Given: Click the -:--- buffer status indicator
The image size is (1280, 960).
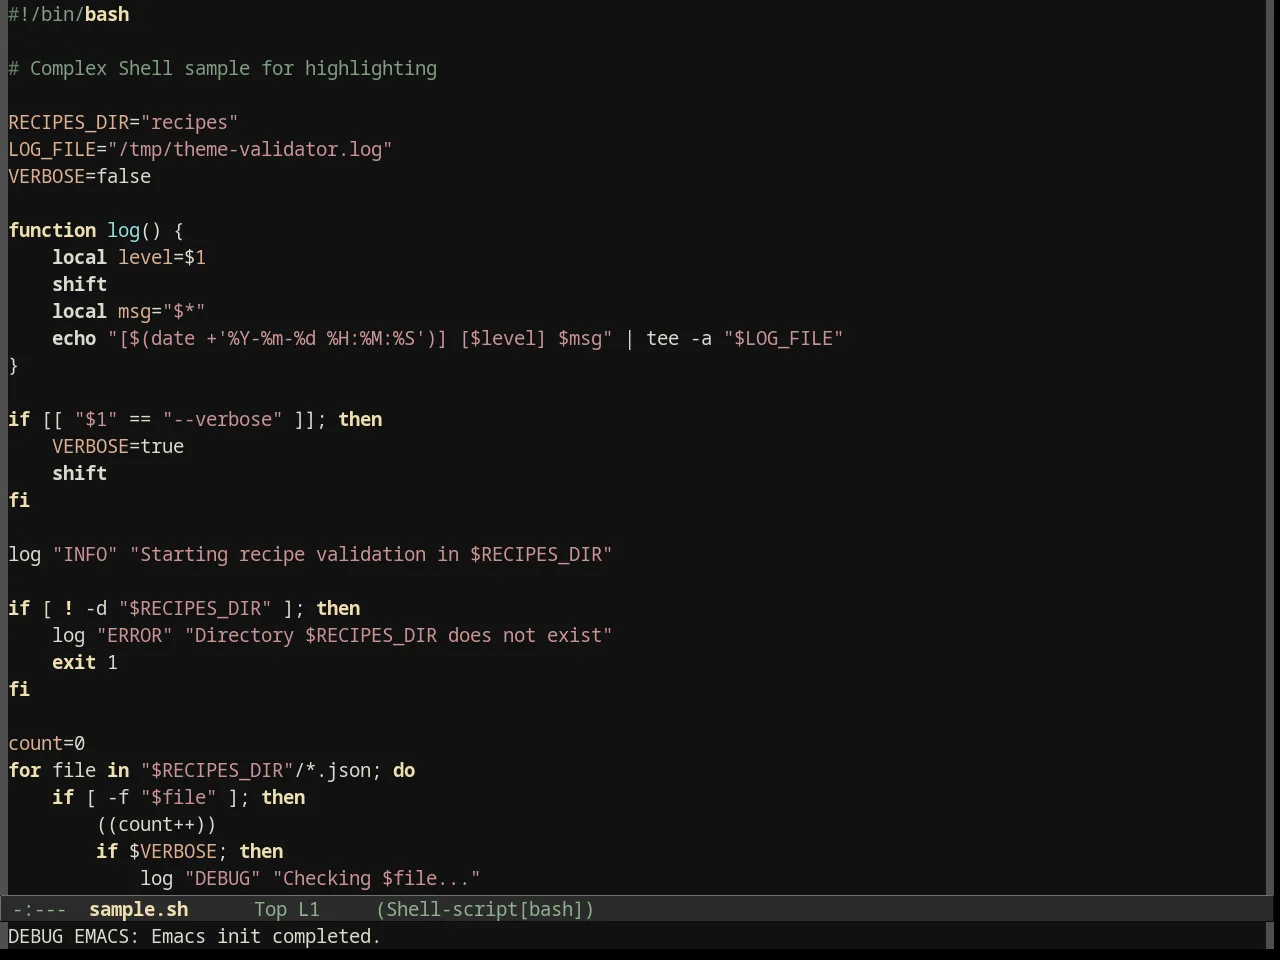Looking at the screenshot, I should (x=40, y=909).
